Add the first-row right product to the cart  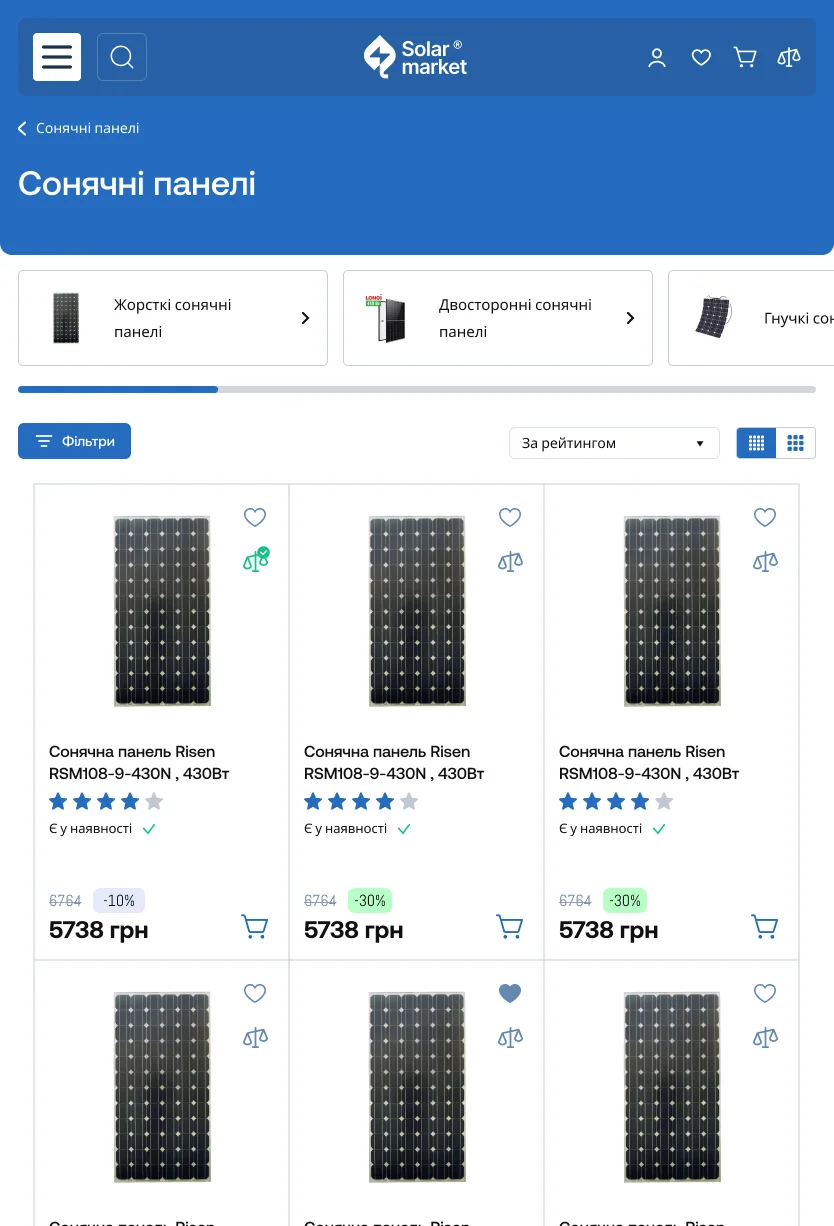tap(765, 927)
